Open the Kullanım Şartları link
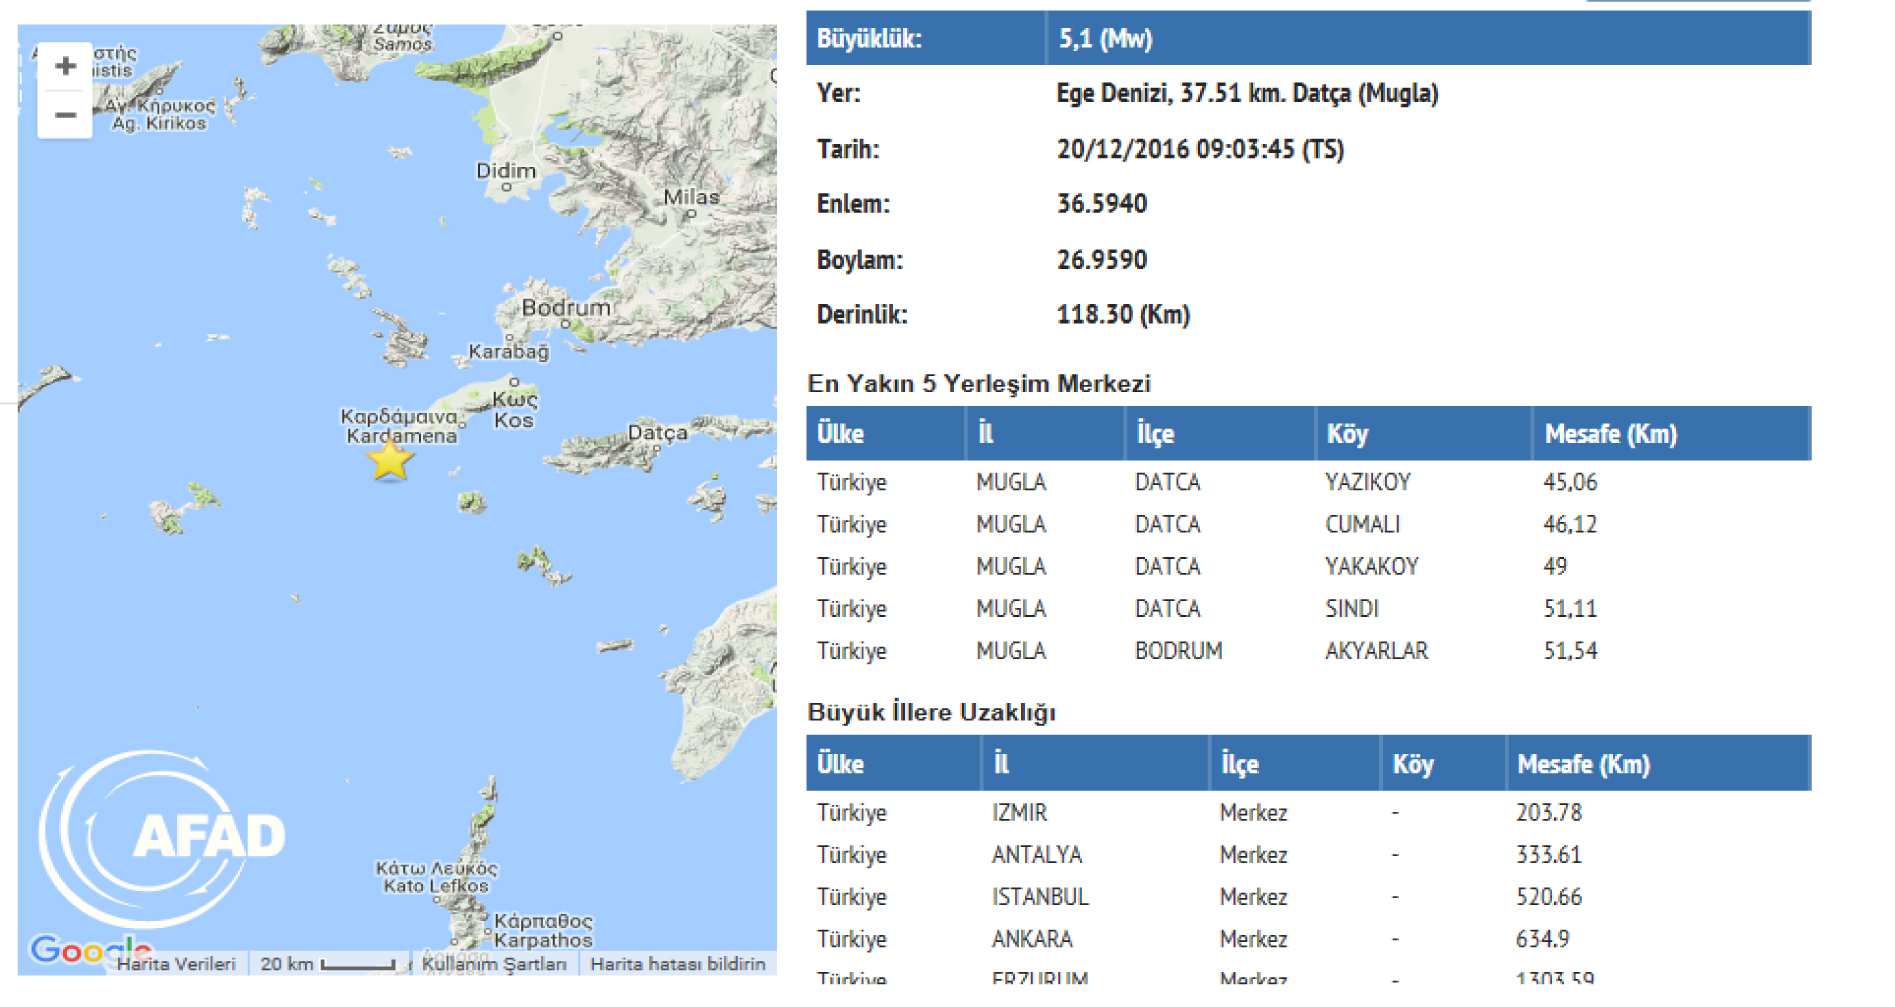The width and height of the screenshot is (1895, 1007). 494,964
